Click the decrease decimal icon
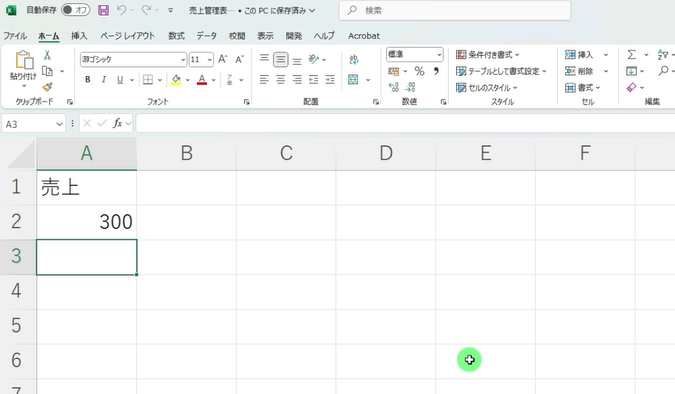This screenshot has height=394, width=675. coord(410,87)
